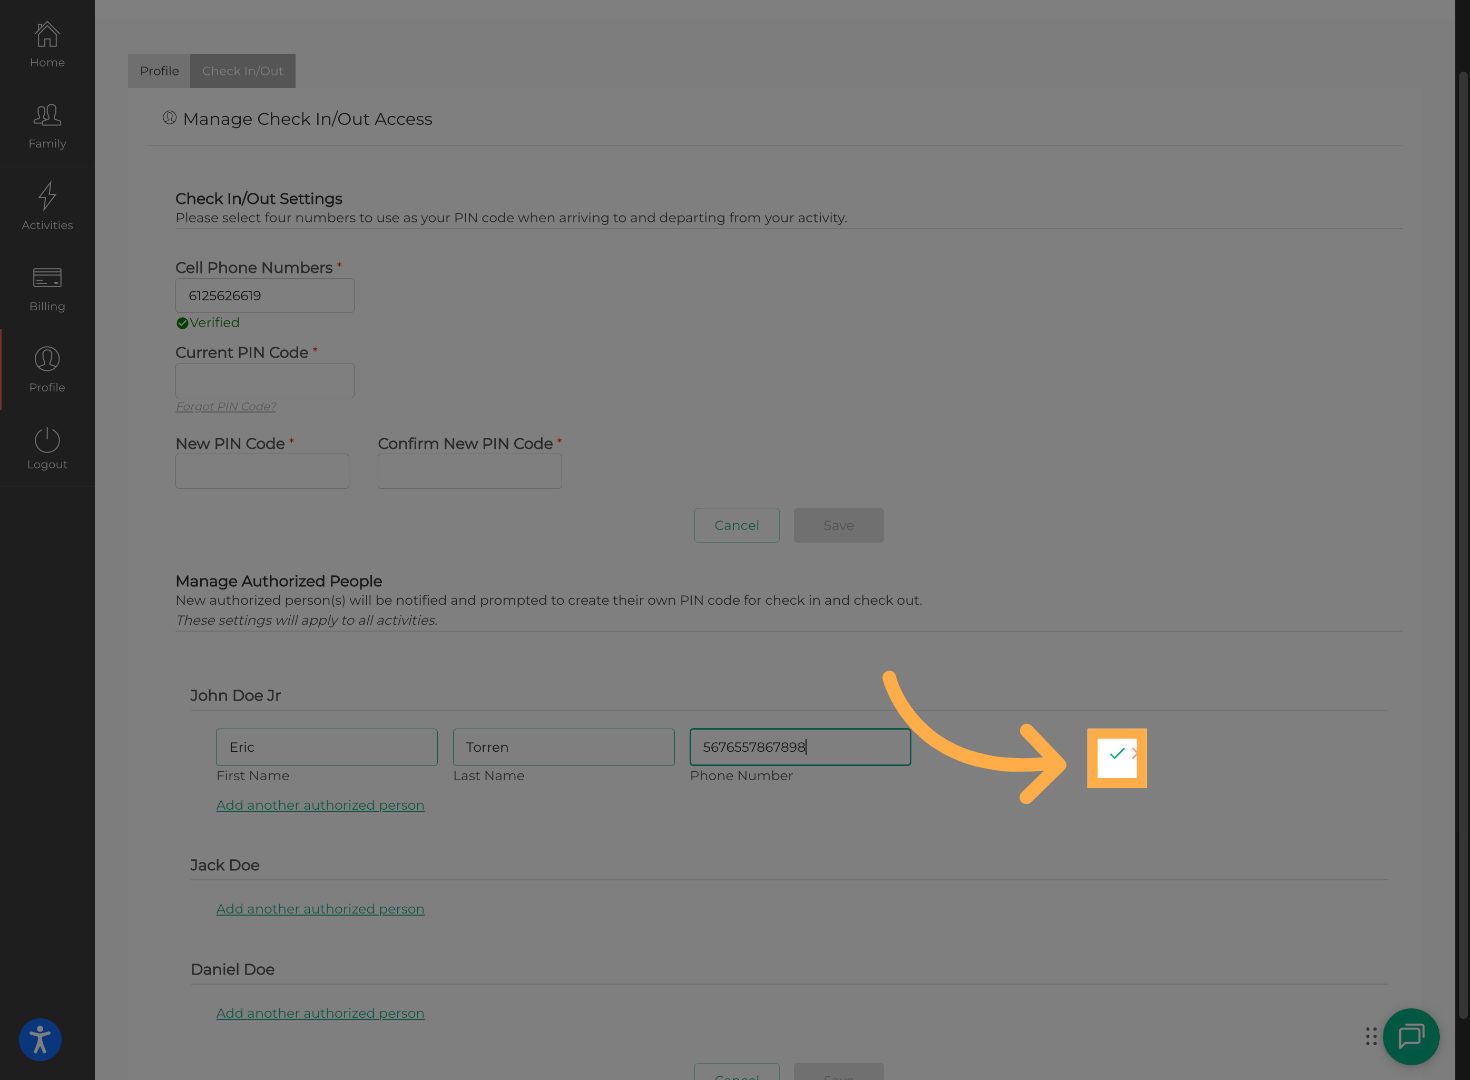Add another authorized person for Jack Doe
Image resolution: width=1470 pixels, height=1080 pixels.
coord(320,909)
